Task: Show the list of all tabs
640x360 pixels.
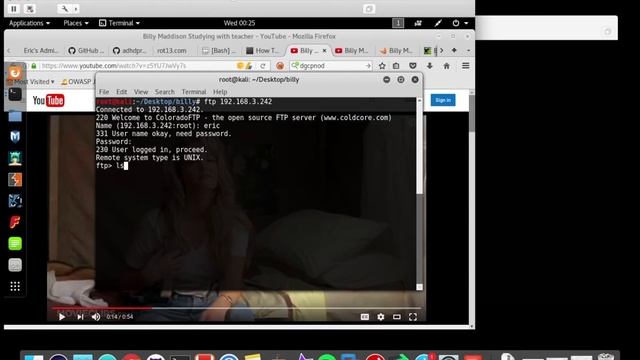Action: pyautogui.click(x=468, y=50)
